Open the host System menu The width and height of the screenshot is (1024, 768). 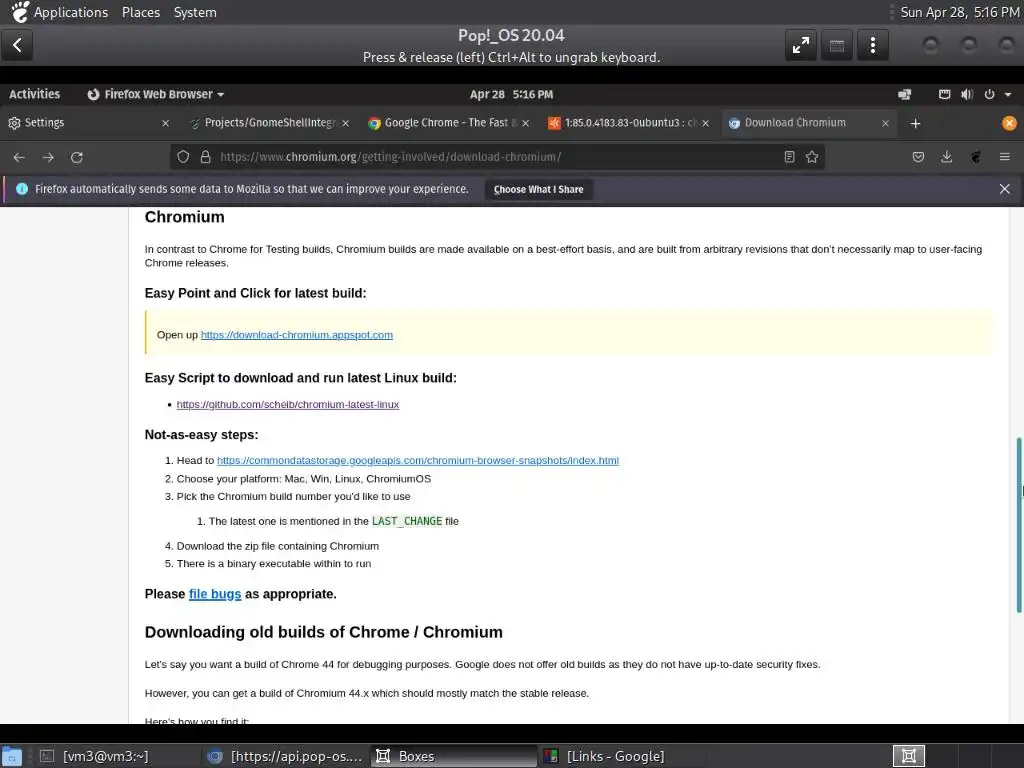coord(195,12)
